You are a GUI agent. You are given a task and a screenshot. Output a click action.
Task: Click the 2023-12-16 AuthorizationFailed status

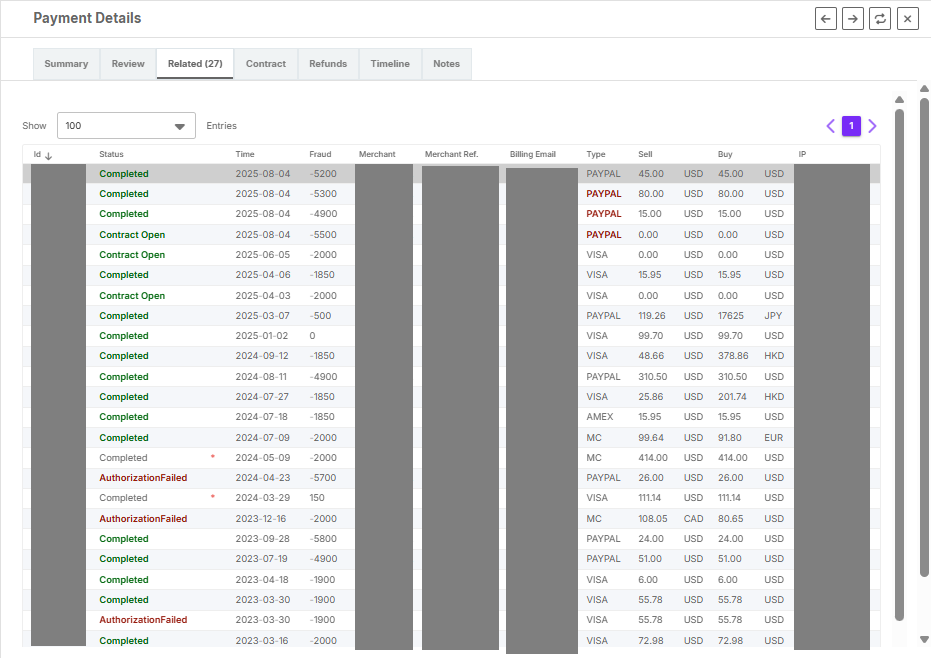[x=141, y=518]
